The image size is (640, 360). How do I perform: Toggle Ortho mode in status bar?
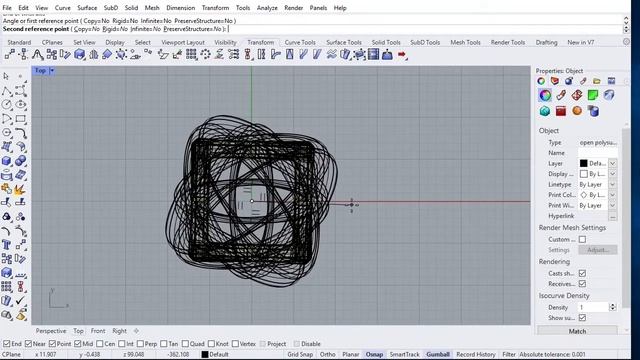tap(327, 354)
